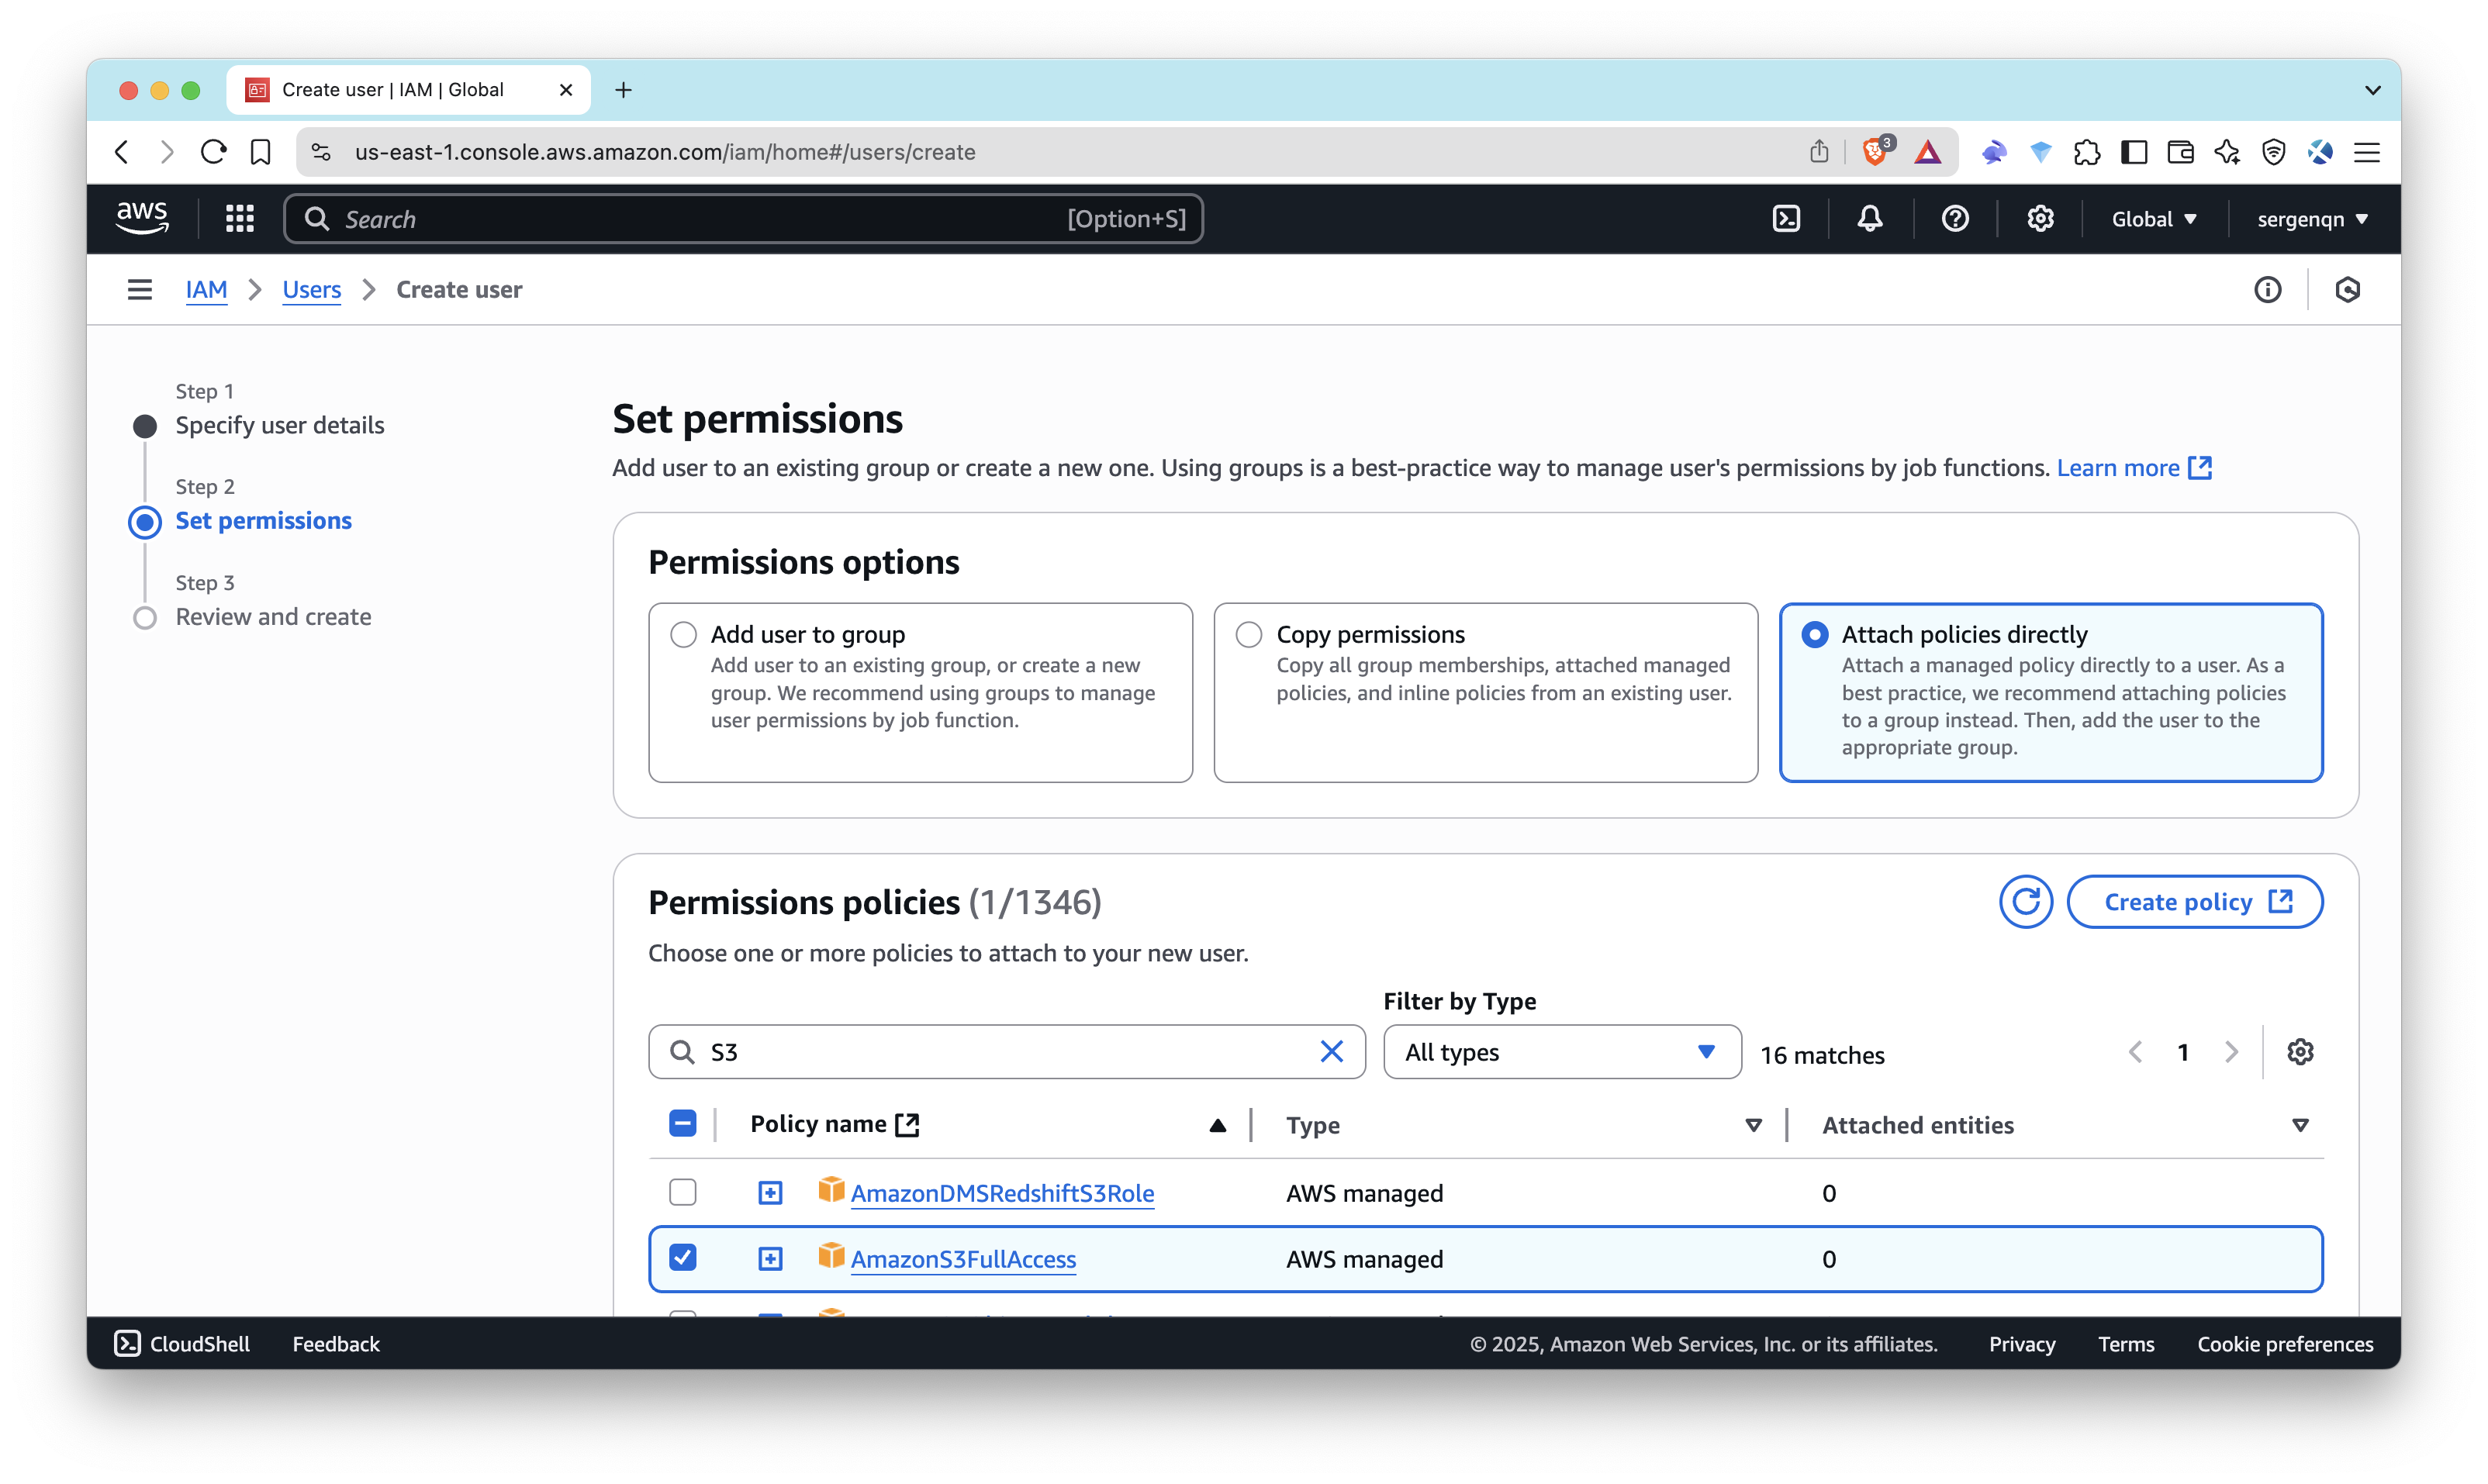
Task: Open the side navigation hamburger menu
Action: click(139, 289)
